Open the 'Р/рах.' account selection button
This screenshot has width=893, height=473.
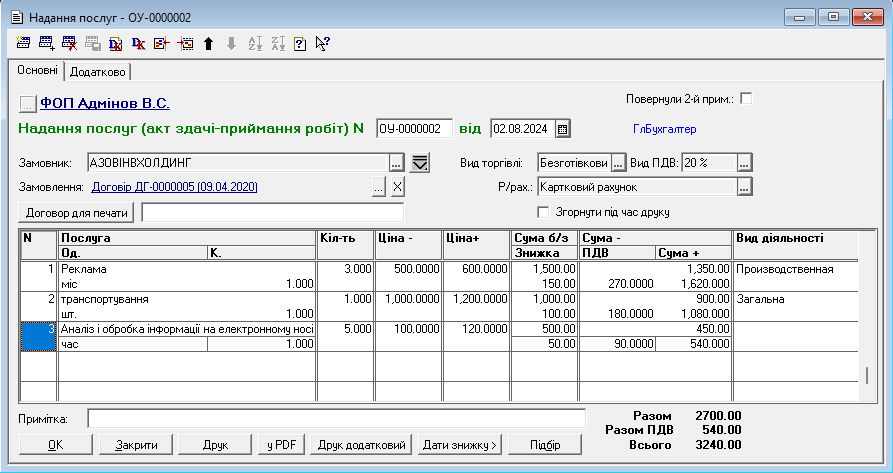pyautogui.click(x=744, y=187)
